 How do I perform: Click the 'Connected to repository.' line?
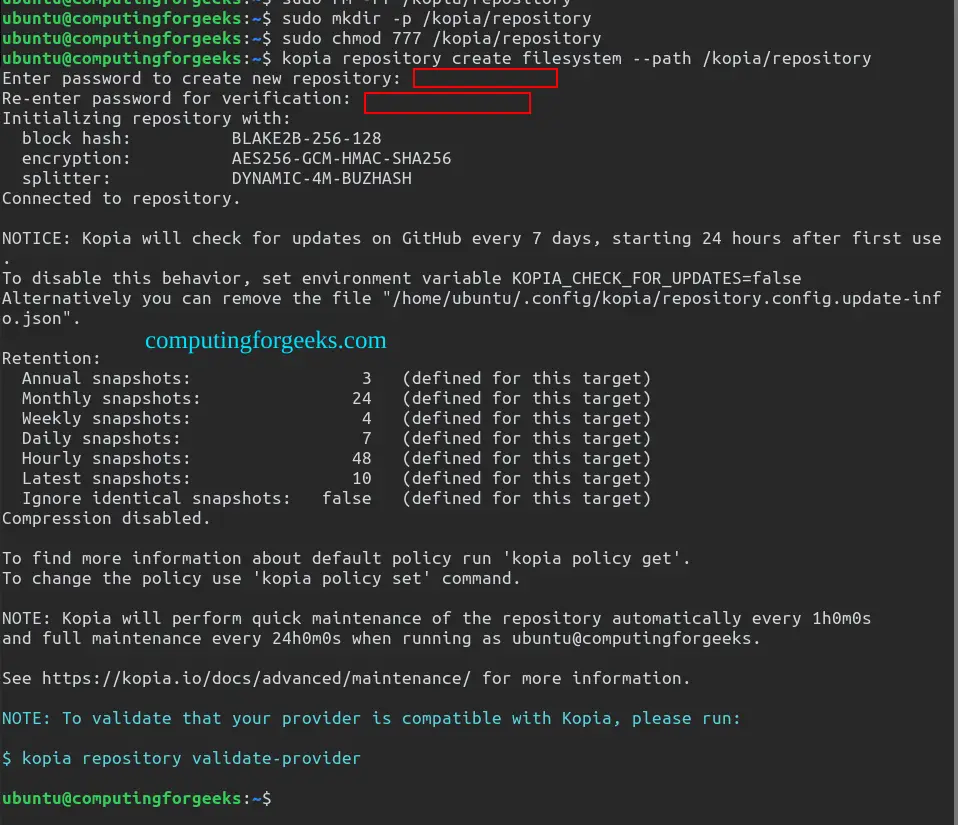[121, 199]
